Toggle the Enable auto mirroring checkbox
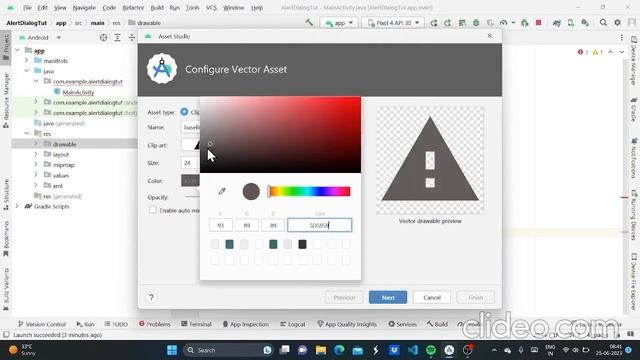Viewport: 640px width, 360px height. coord(153,210)
